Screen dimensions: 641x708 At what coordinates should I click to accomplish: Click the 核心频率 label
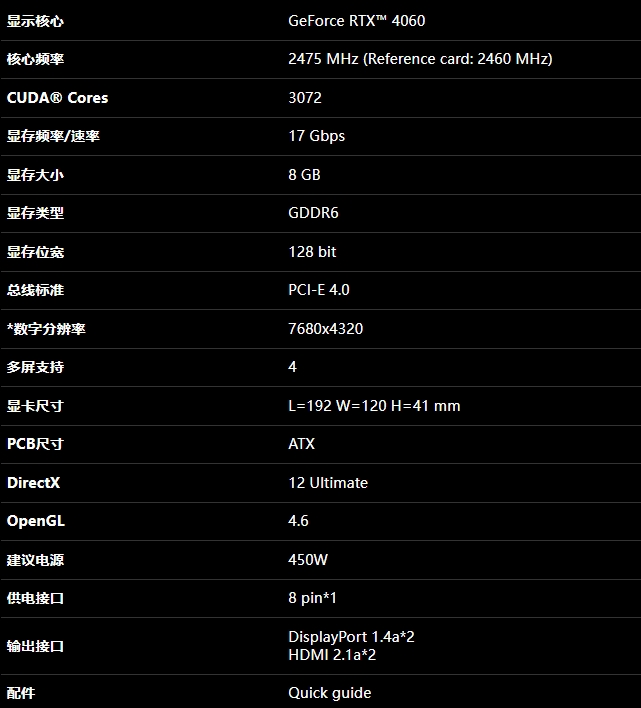click(35, 59)
